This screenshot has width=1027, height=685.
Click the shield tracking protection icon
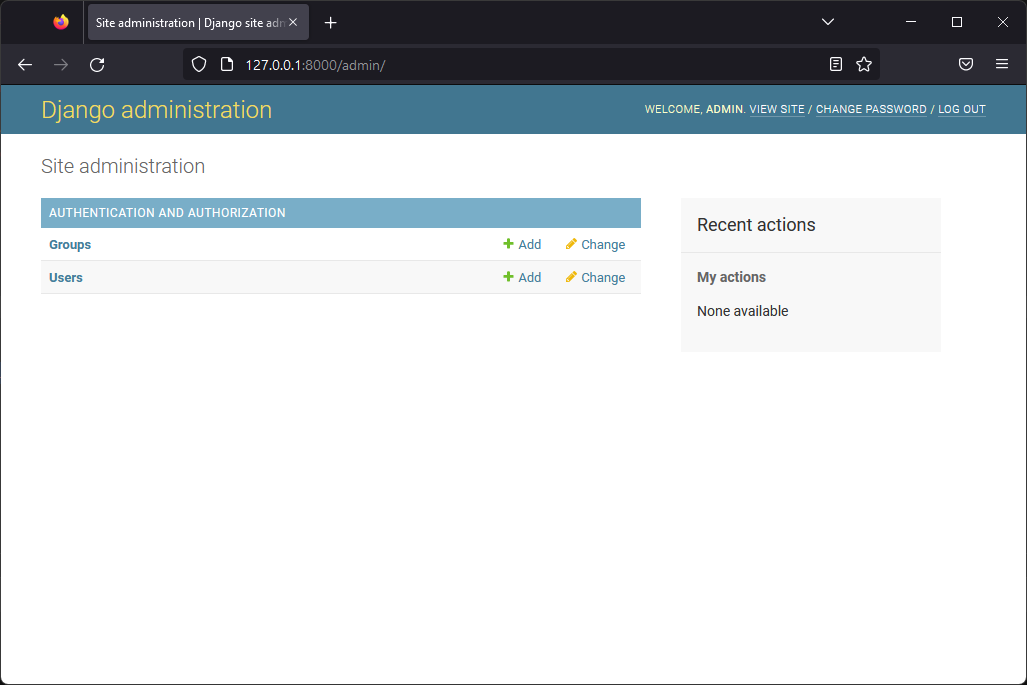199,64
